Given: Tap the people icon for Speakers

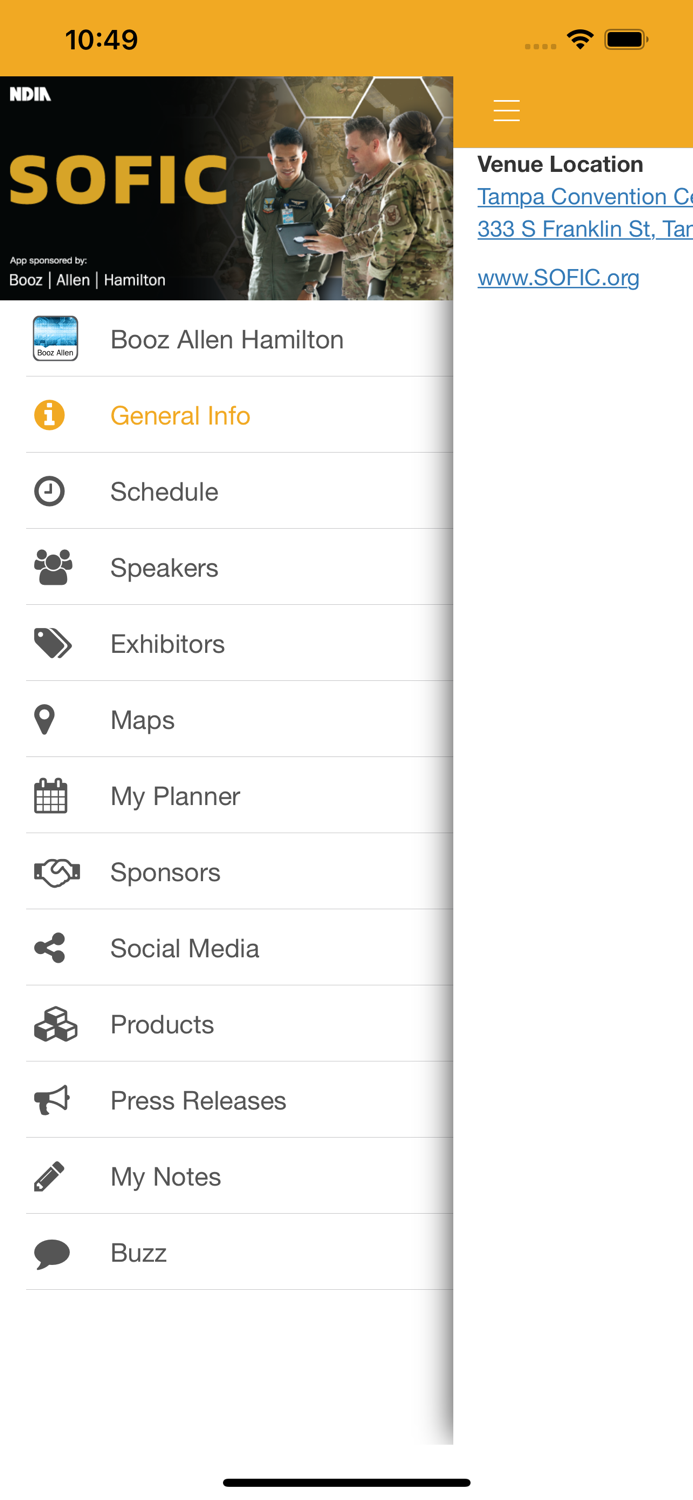Looking at the screenshot, I should (x=53, y=568).
